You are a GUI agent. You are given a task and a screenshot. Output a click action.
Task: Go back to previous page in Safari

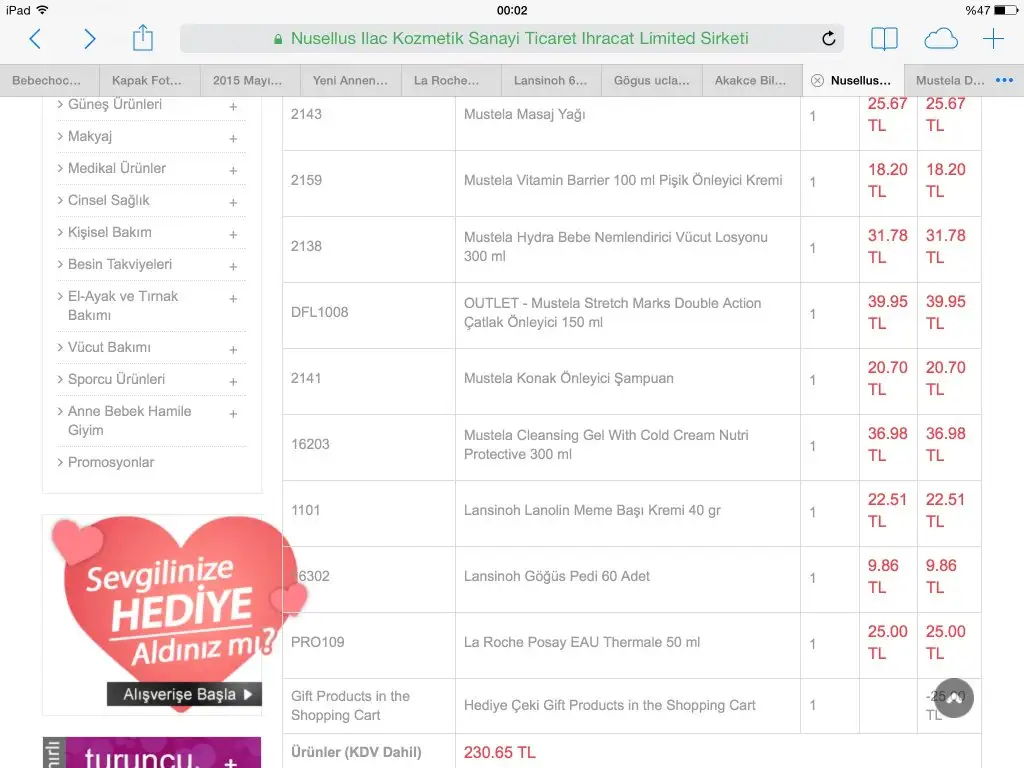(x=35, y=39)
